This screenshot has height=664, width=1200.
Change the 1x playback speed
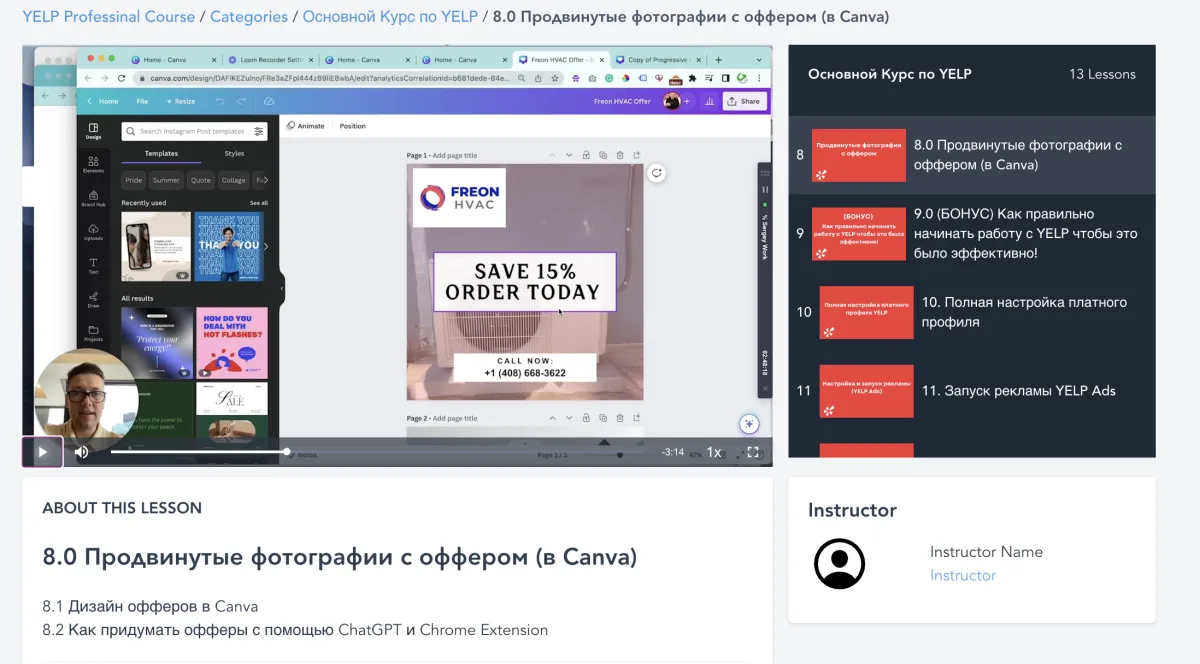[714, 452]
